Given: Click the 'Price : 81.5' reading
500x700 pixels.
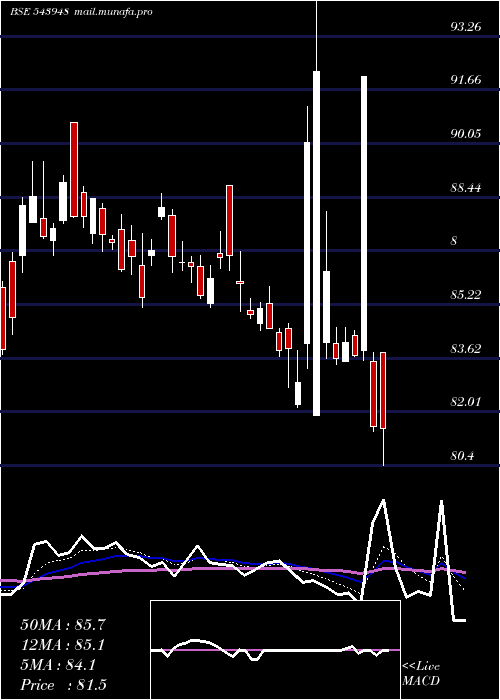Looking at the screenshot, I should point(63,685).
